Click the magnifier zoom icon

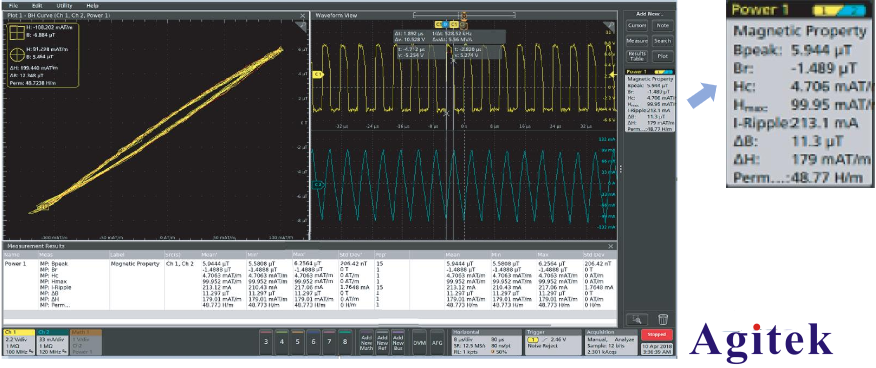point(637,319)
